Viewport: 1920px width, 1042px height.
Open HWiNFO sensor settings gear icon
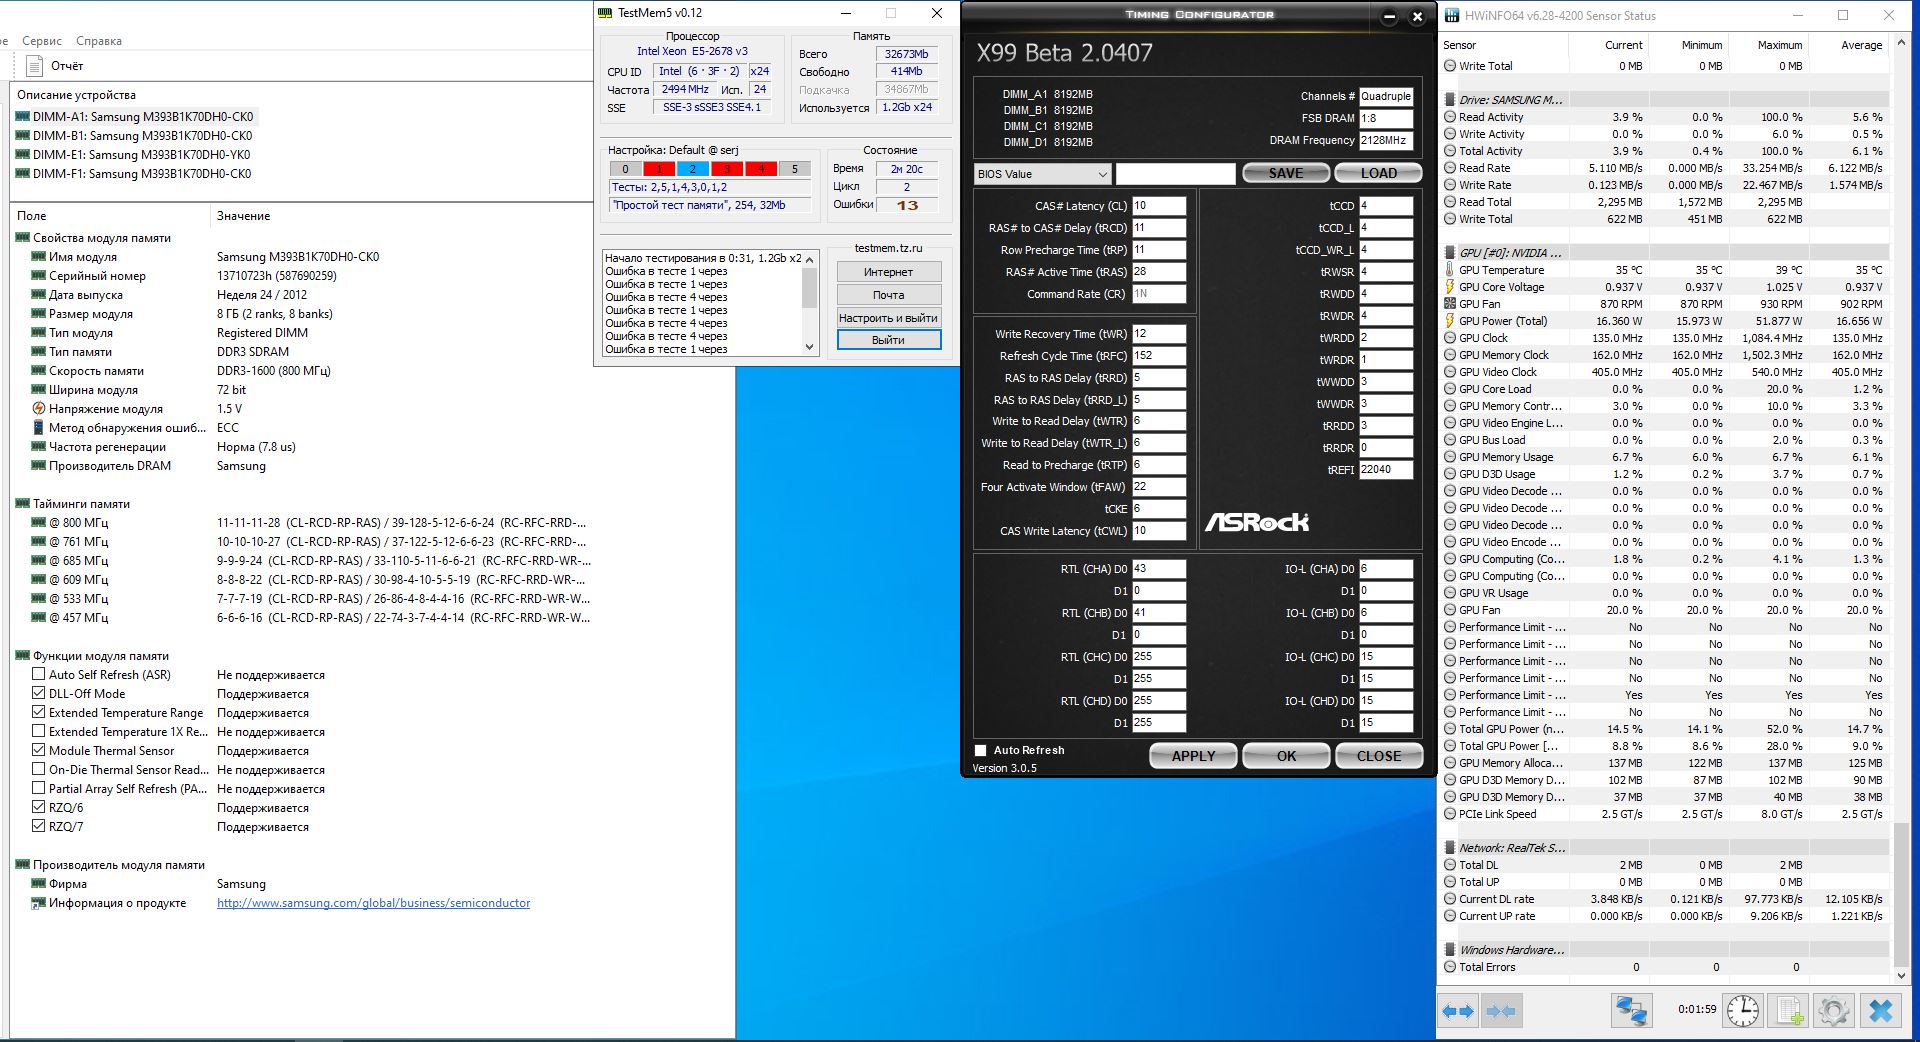(x=1834, y=1011)
